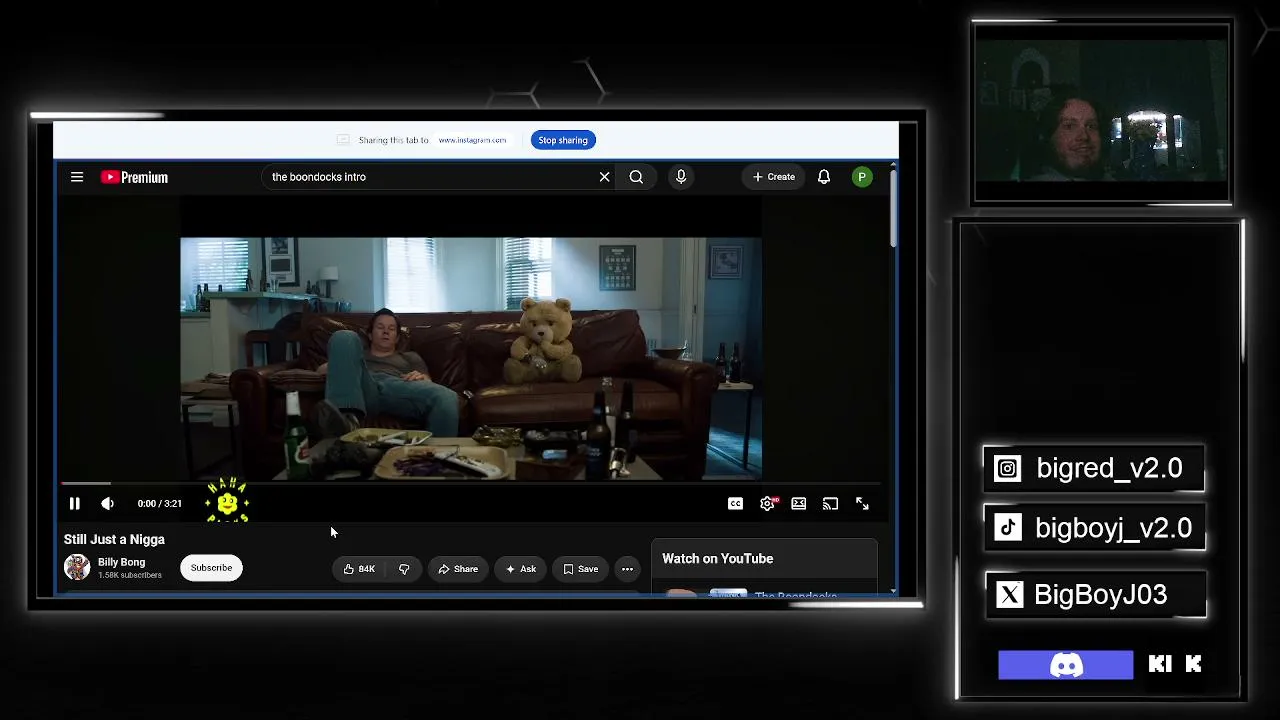1280x720 pixels.
Task: Click the 0:00 / 3:21 time display
Action: click(x=160, y=504)
